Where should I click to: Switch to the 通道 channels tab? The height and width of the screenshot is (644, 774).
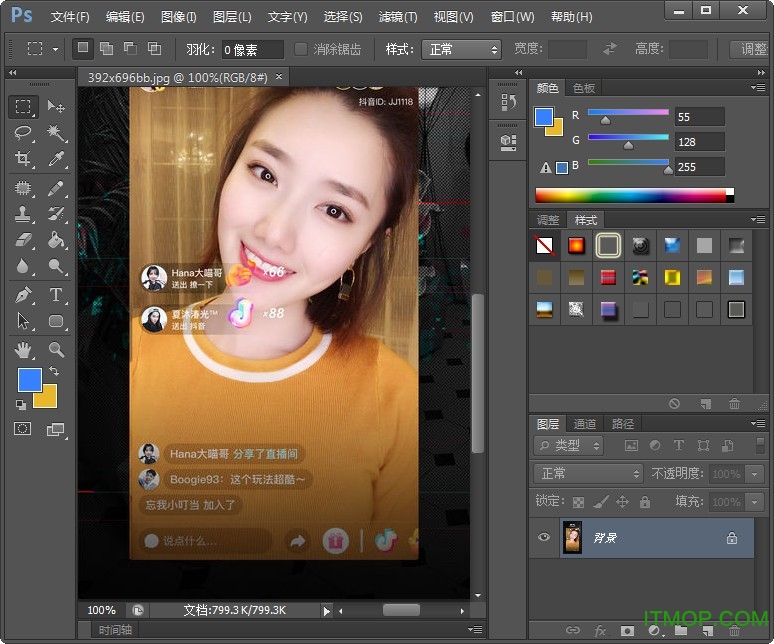(x=585, y=424)
